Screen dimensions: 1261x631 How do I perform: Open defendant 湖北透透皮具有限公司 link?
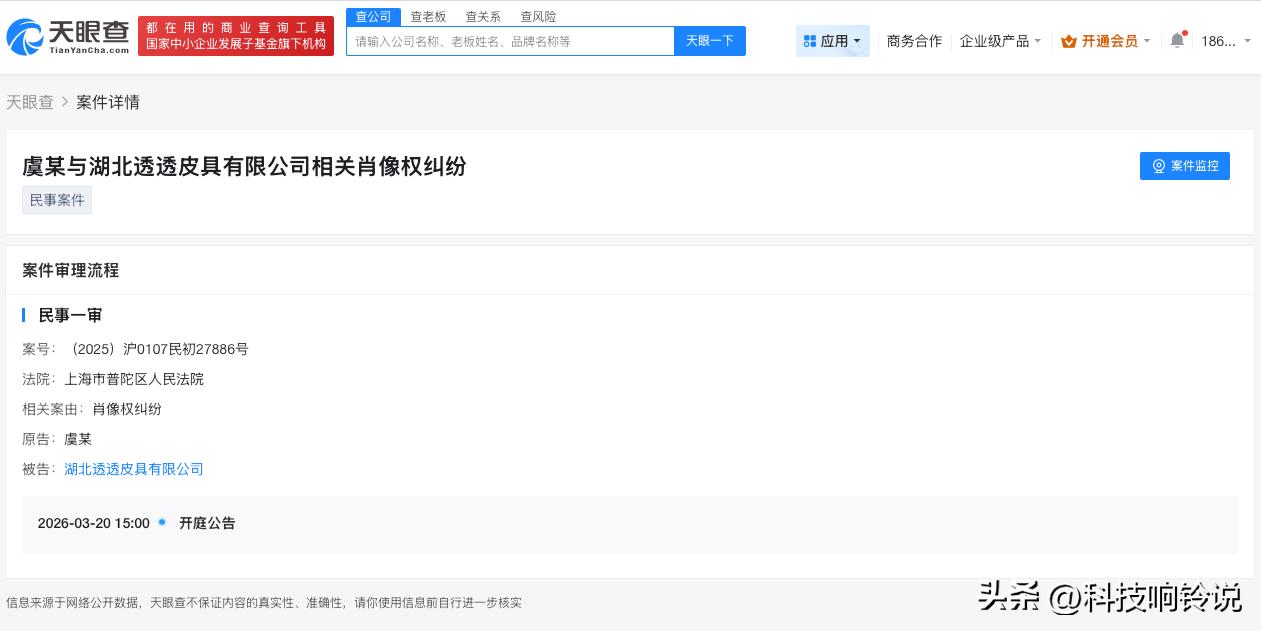(134, 469)
